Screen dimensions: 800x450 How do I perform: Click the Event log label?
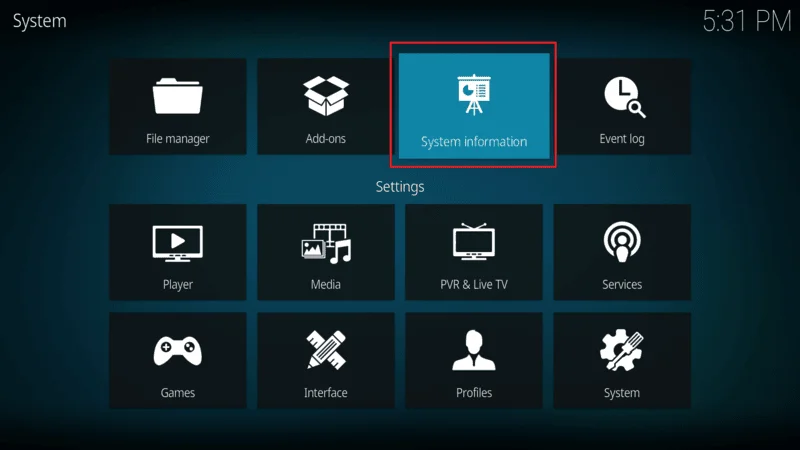coord(622,139)
